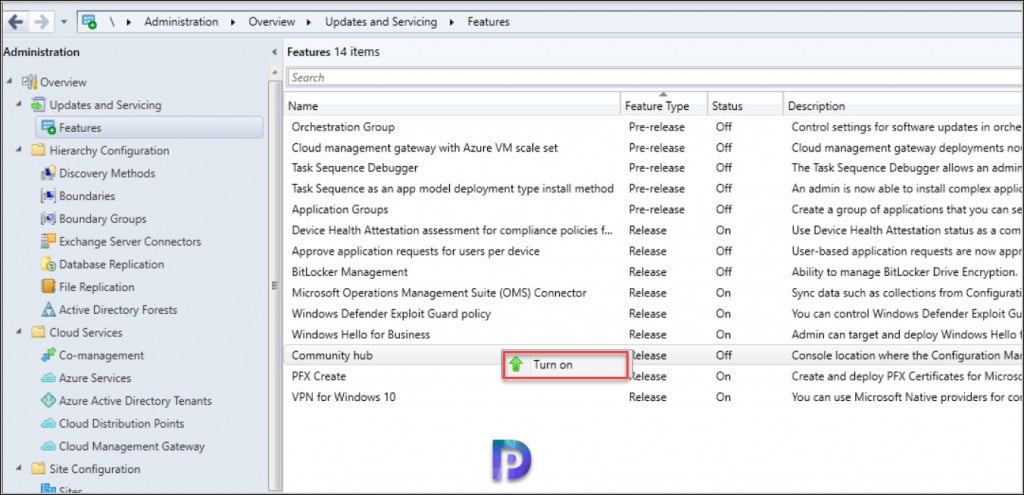Viewport: 1024px width, 495px height.
Task: Collapse the Hierarchy Configuration node
Action: pyautogui.click(x=20, y=150)
